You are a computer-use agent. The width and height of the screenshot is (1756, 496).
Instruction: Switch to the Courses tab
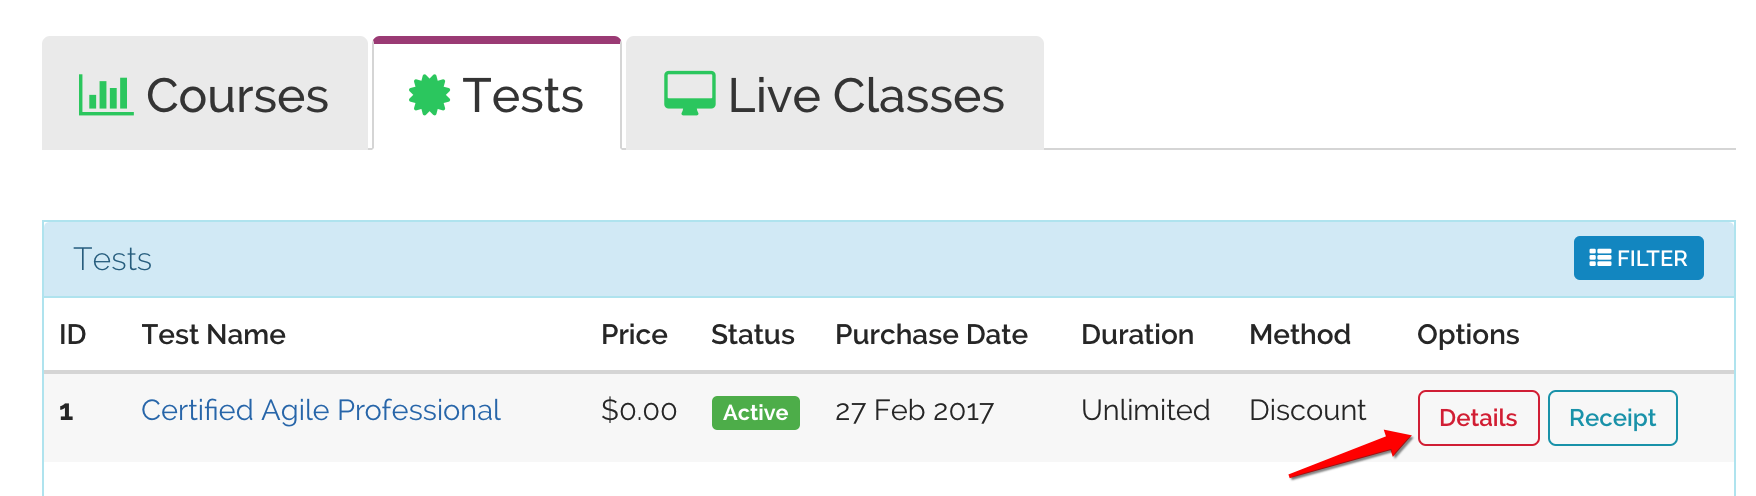click(205, 93)
